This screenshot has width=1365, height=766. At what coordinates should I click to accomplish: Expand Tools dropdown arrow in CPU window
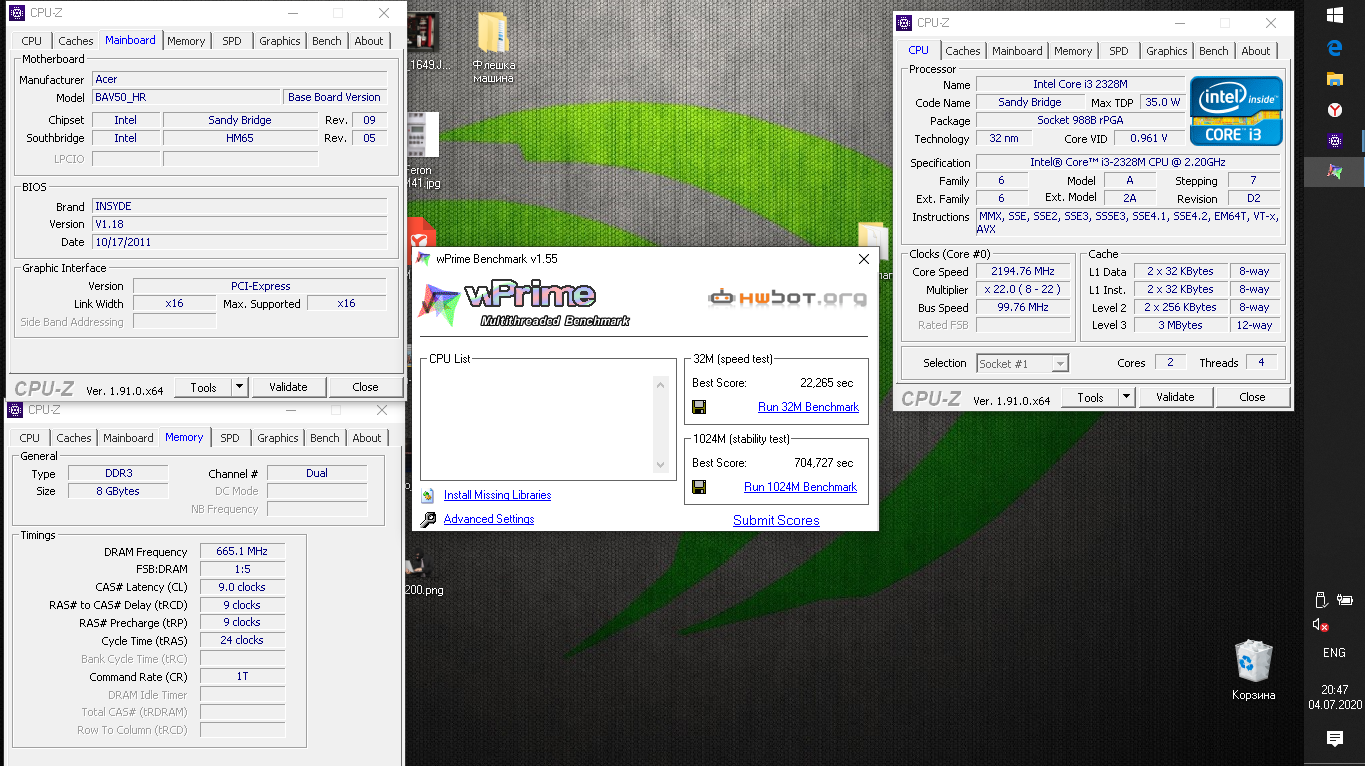(x=1127, y=397)
